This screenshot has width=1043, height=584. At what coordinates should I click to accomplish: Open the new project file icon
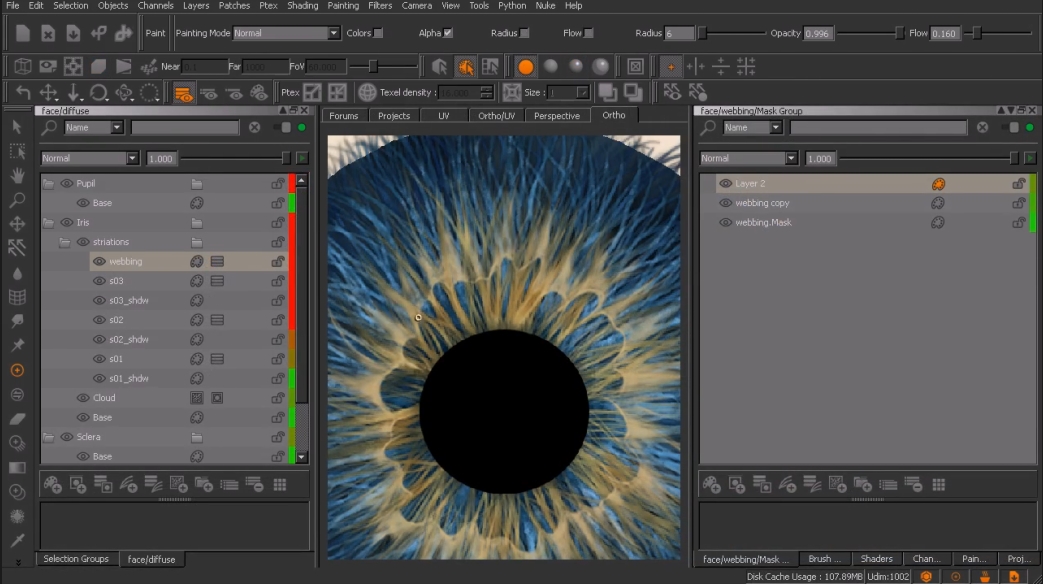point(23,33)
